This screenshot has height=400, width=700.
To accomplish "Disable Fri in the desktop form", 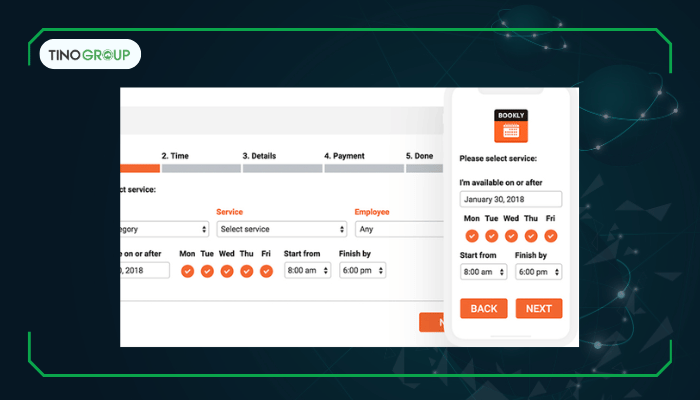I will (266, 271).
